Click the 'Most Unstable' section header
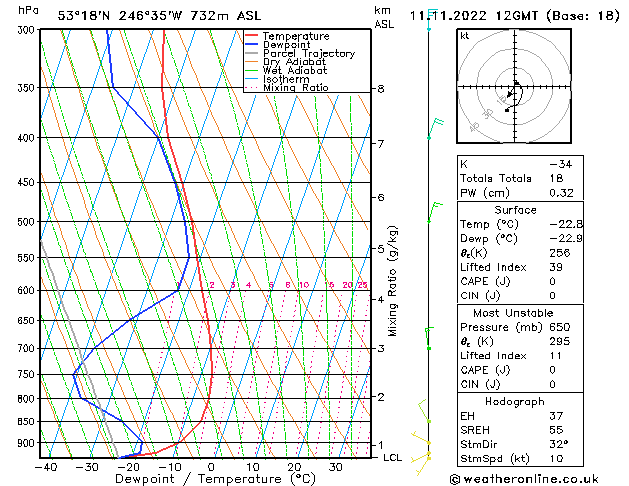 [x=513, y=313]
